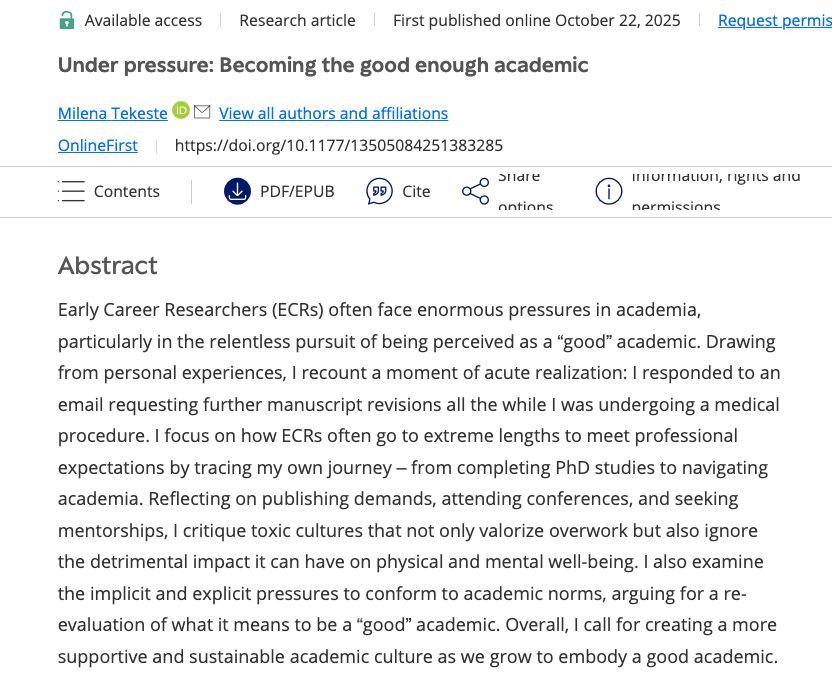Open the Milena Tekeste author link
This screenshot has height=698, width=832.
[x=112, y=113]
